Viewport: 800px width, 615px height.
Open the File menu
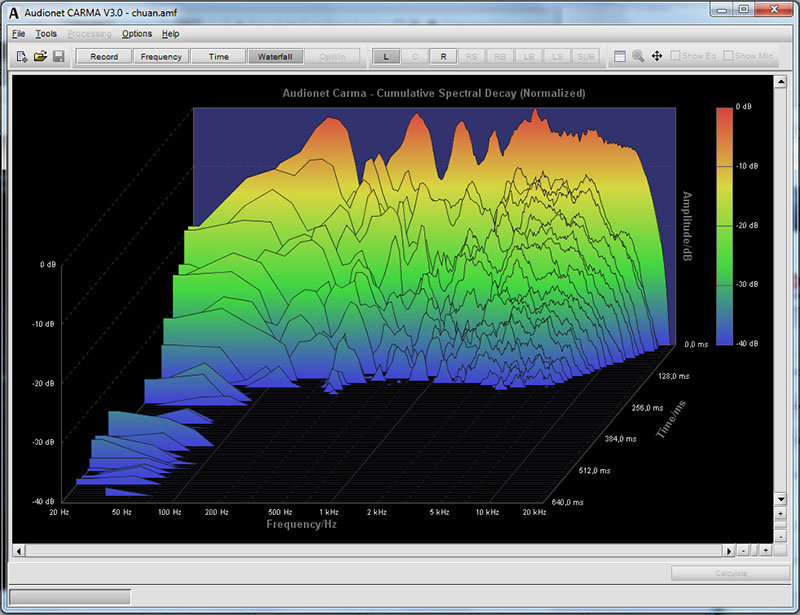18,34
